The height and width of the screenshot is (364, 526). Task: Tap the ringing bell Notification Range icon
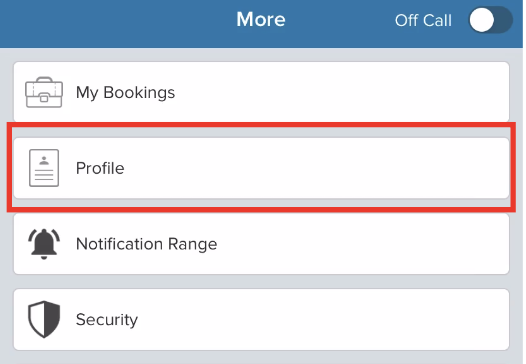coord(44,244)
